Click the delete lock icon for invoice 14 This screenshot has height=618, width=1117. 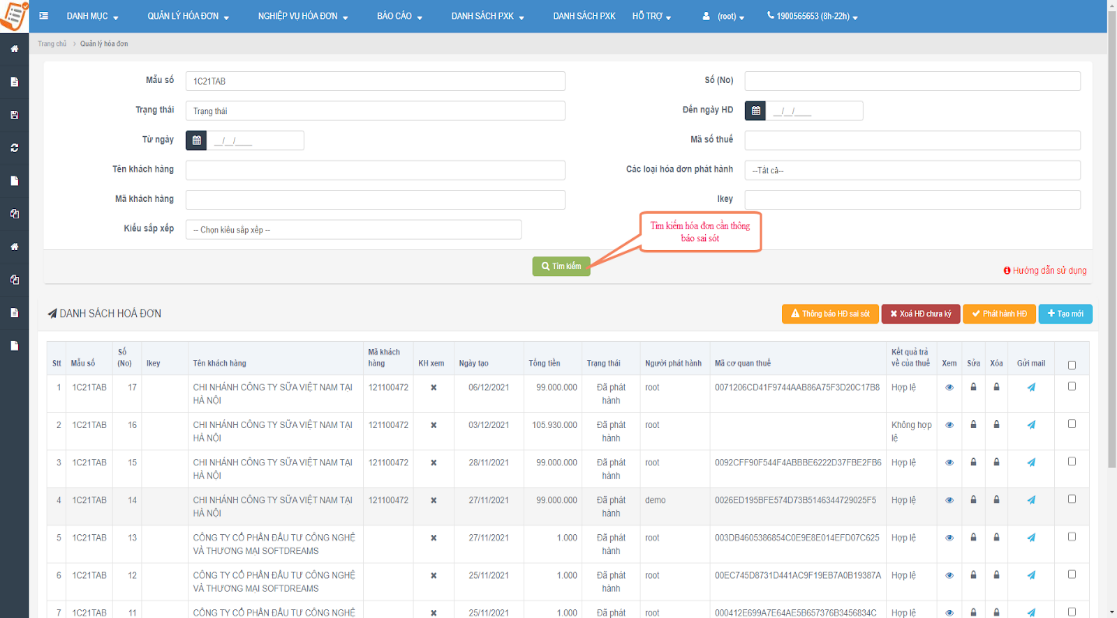click(x=996, y=500)
